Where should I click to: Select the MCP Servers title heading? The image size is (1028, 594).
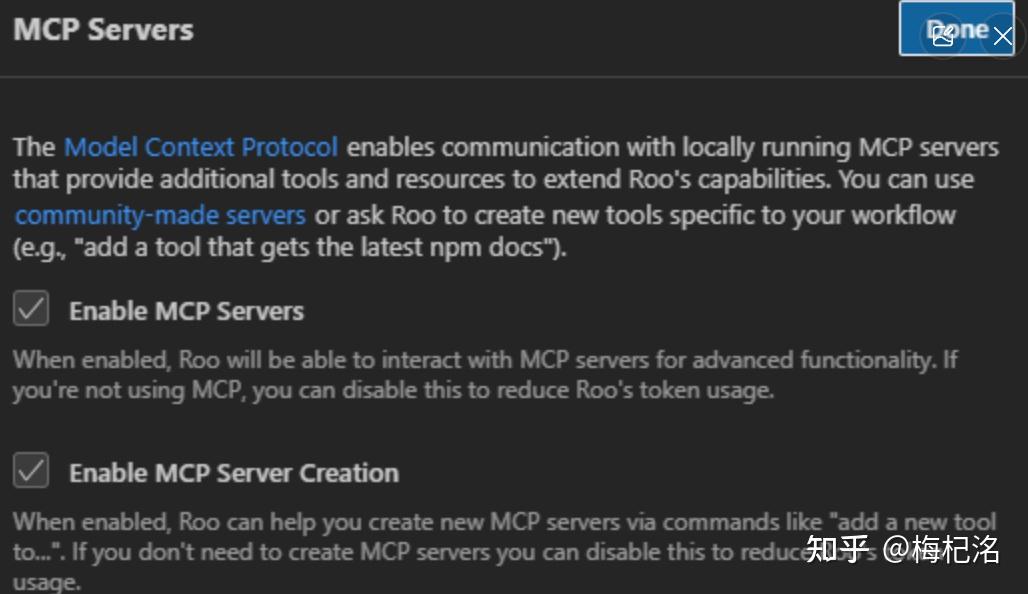tap(101, 29)
